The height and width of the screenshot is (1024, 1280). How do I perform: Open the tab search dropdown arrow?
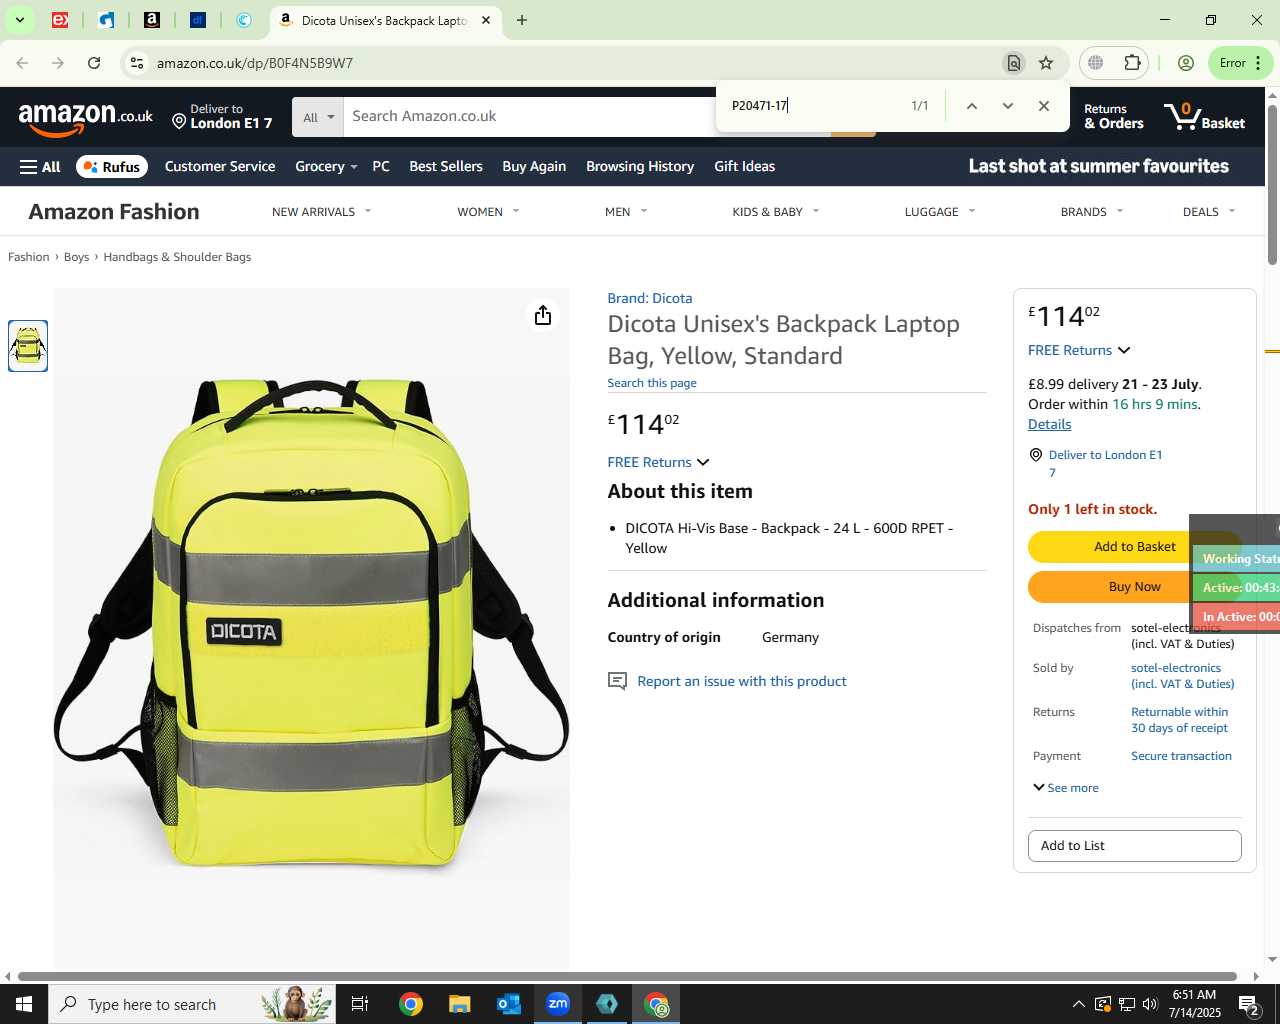tap(19, 20)
